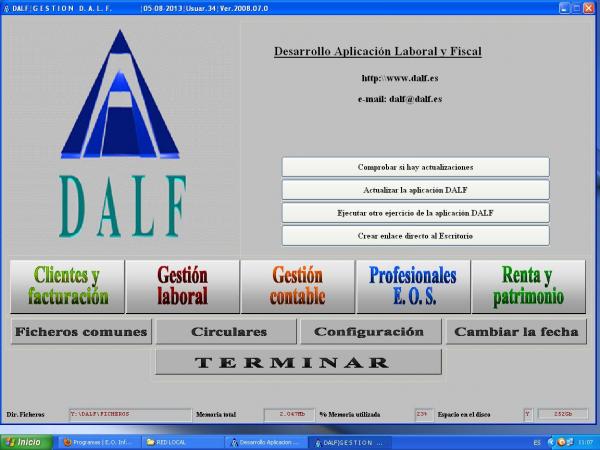
Task: Switch to Desarrollo Aplicacion taskbar window
Action: point(265,443)
